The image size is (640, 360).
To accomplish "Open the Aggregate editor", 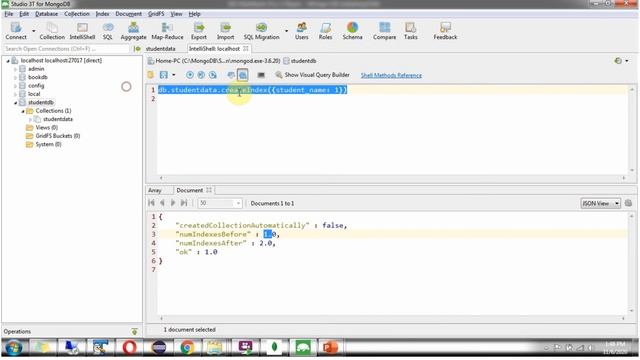I will point(133,31).
